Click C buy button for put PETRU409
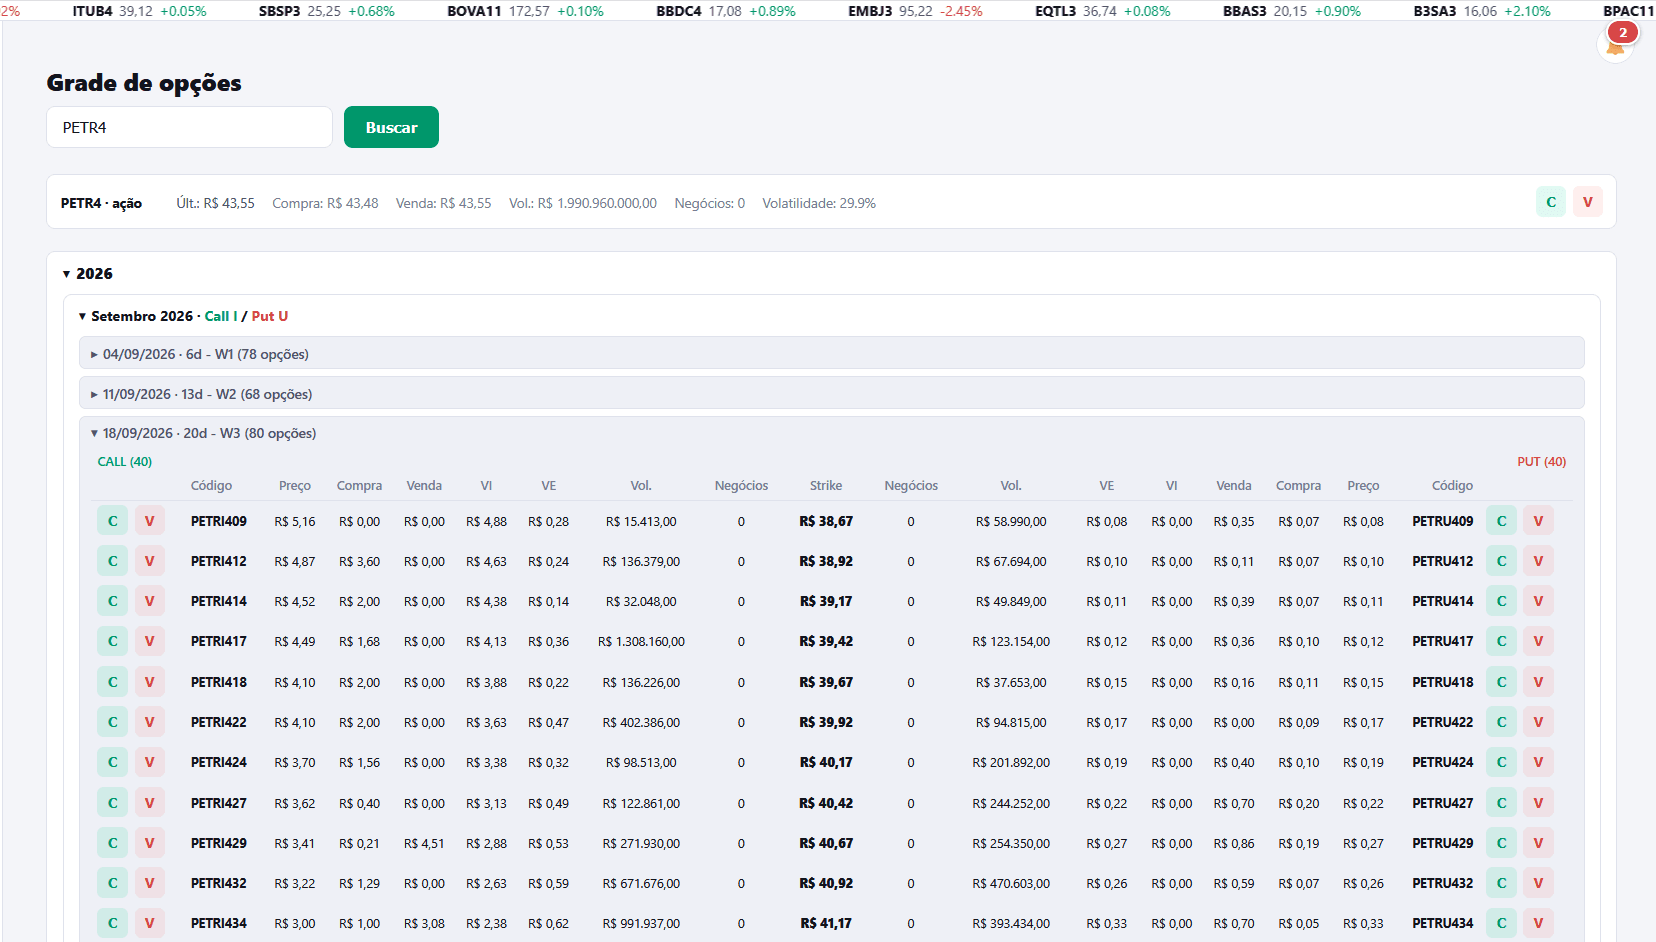1656x942 pixels. tap(1501, 521)
